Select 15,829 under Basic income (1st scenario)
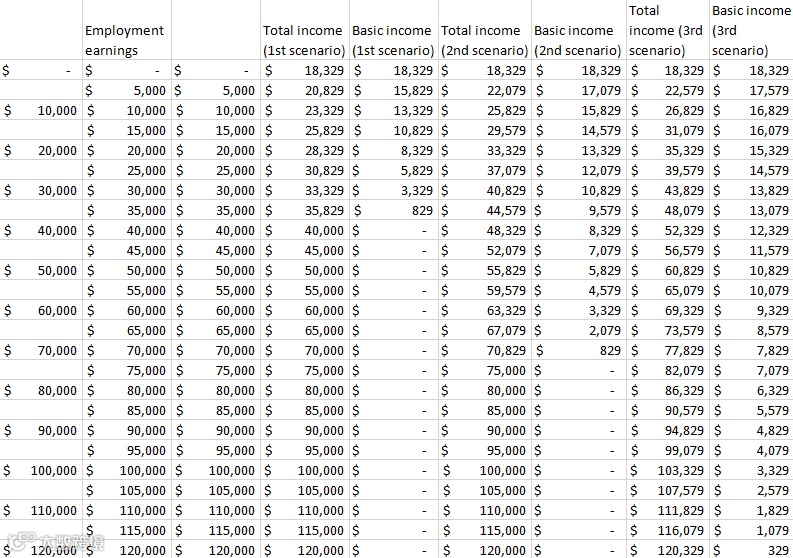The image size is (793, 558). [x=413, y=91]
